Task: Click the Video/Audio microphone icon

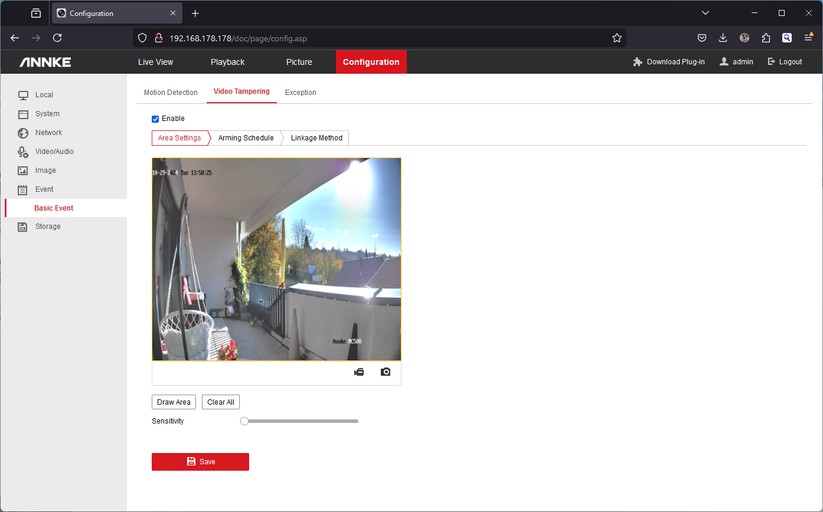Action: coord(23,152)
